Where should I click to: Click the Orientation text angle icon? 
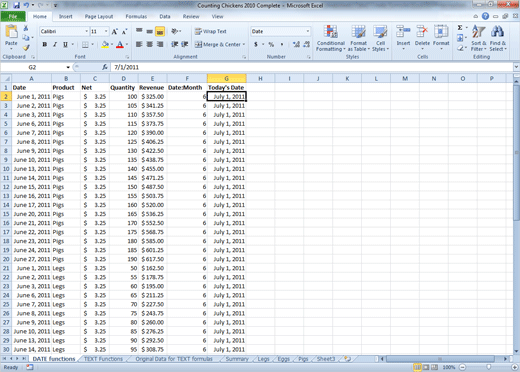coord(175,31)
